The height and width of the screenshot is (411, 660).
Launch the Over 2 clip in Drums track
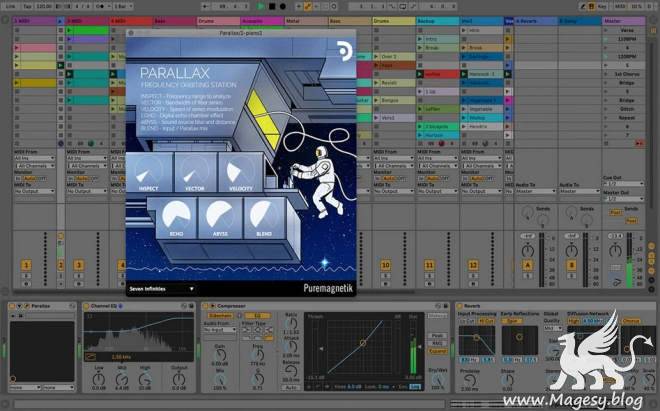[376, 56]
